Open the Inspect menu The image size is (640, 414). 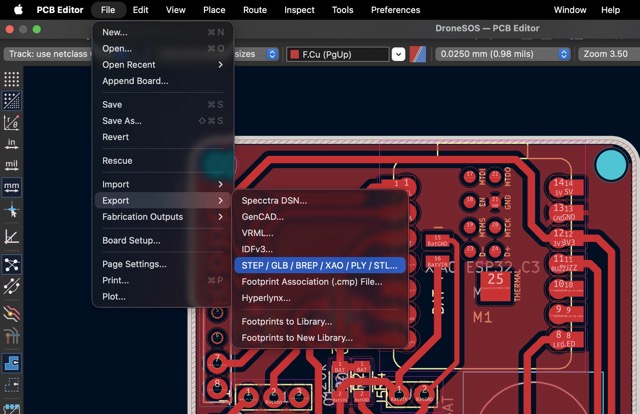[299, 10]
